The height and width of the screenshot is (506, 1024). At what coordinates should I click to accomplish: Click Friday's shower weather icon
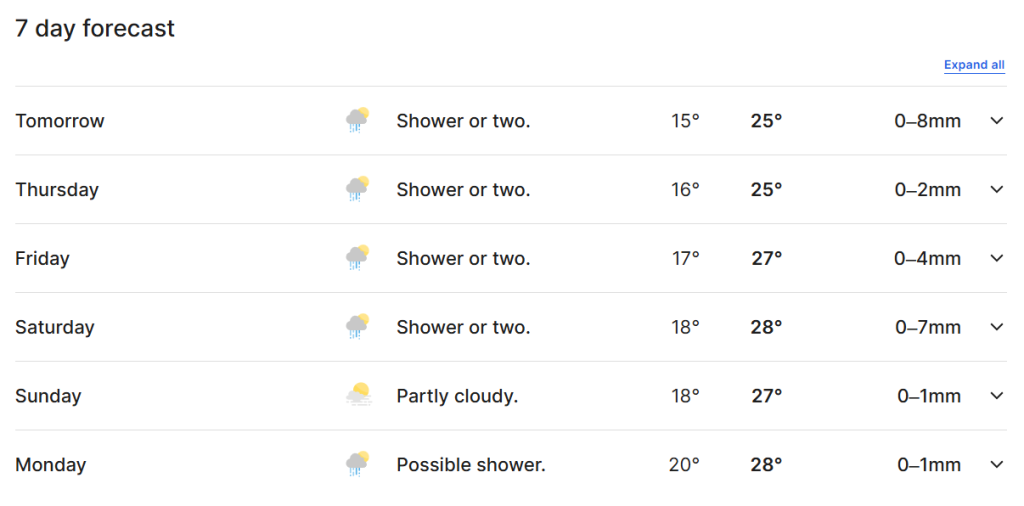[x=357, y=258]
